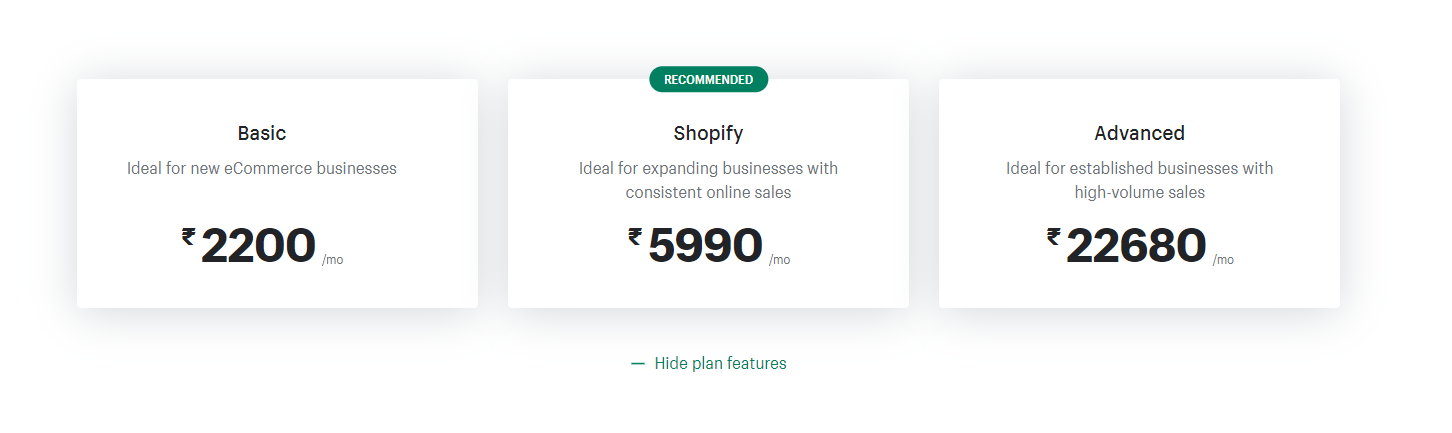Click the /mo label next to 2200
The width and height of the screenshot is (1452, 433).
click(x=332, y=260)
